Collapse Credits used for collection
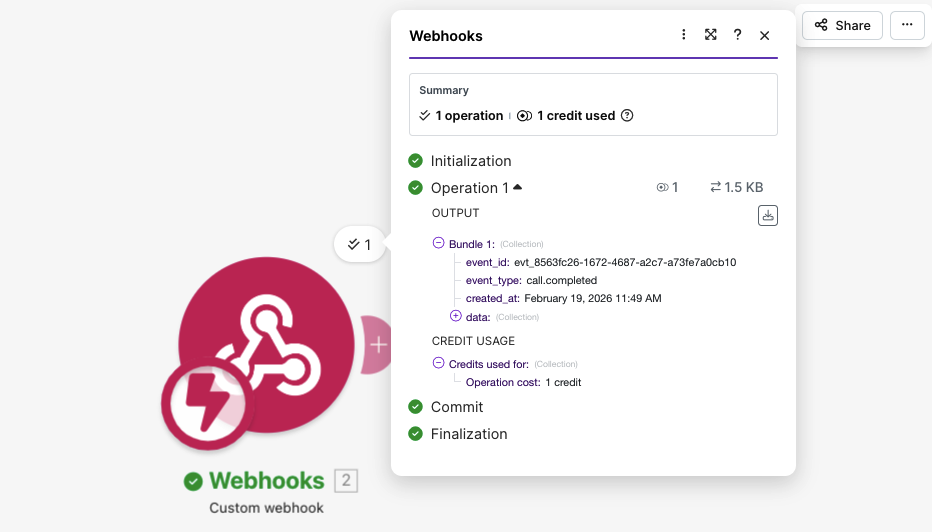The width and height of the screenshot is (932, 532). pos(438,363)
